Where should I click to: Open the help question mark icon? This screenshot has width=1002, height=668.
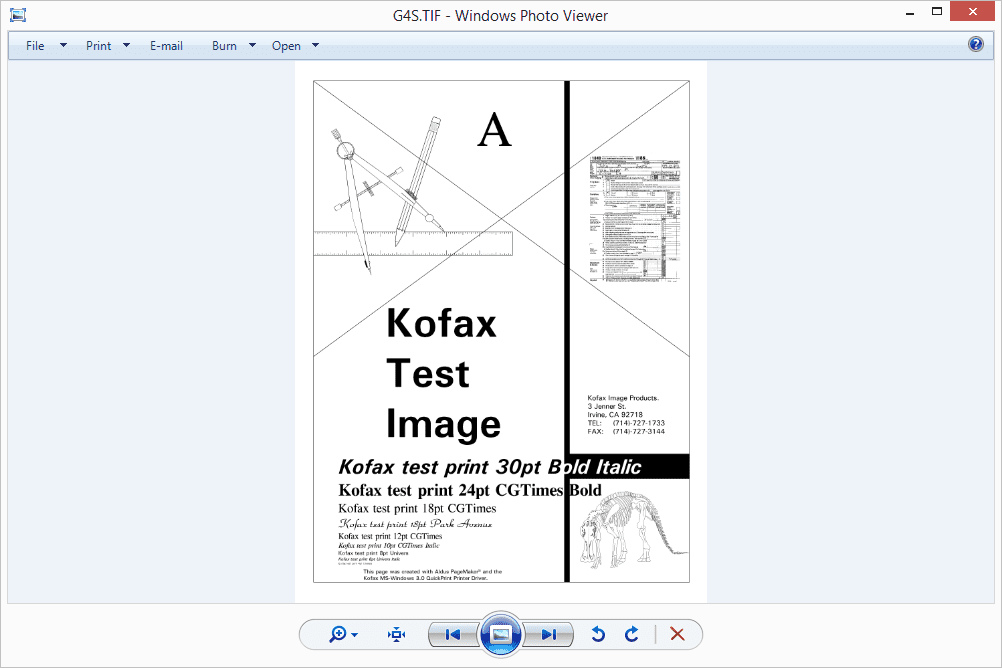pyautogui.click(x=976, y=44)
